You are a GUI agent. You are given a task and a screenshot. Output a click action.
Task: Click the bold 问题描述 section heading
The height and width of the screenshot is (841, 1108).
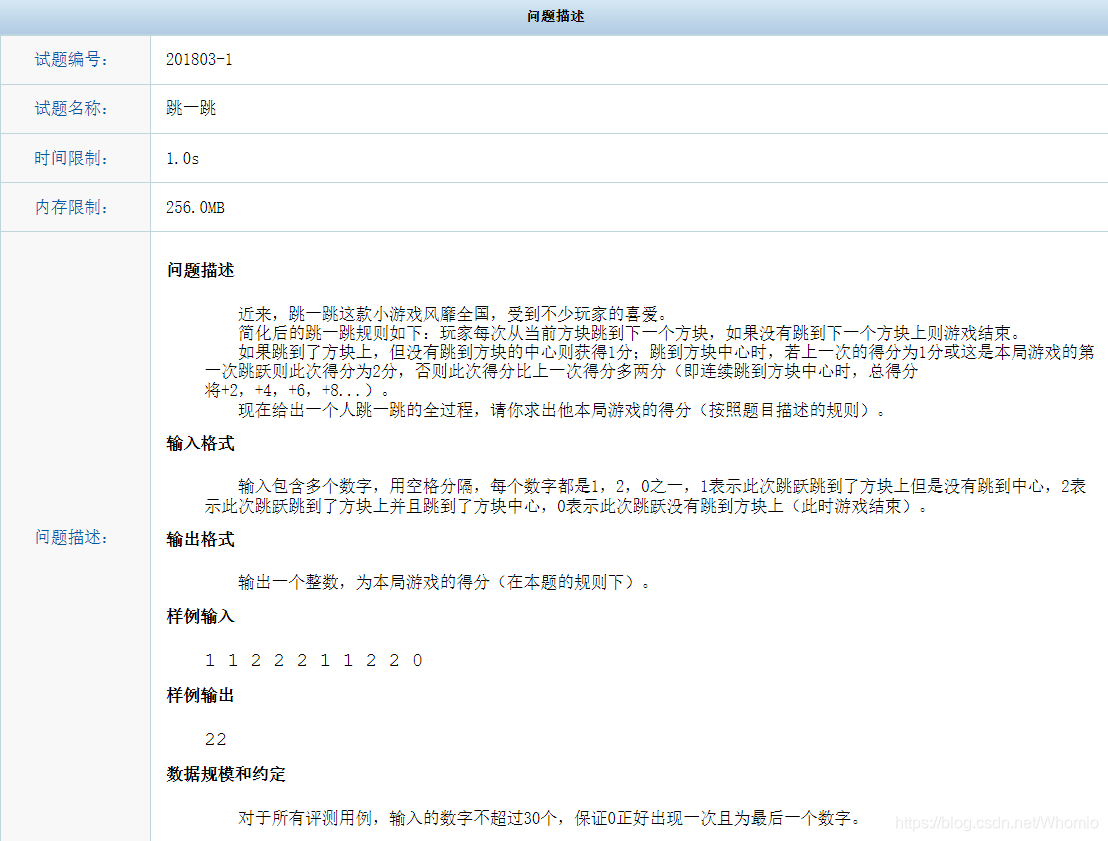201,270
